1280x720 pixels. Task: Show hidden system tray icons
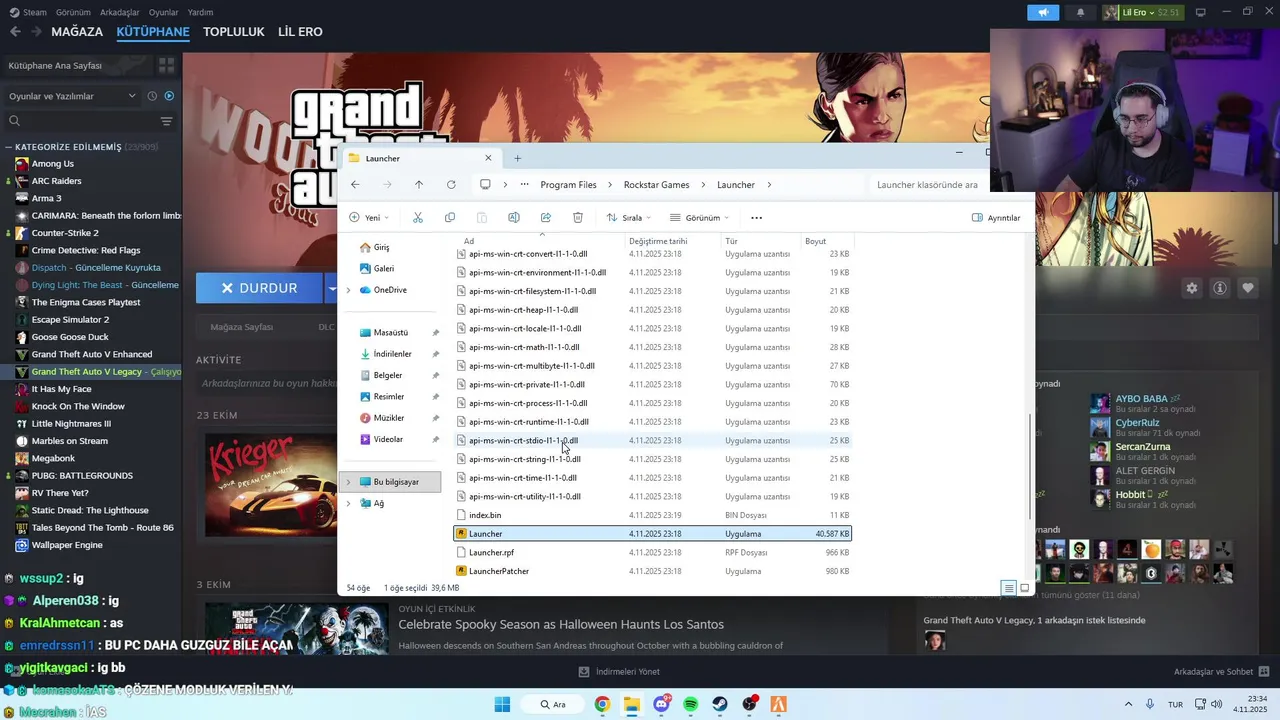click(x=1129, y=704)
